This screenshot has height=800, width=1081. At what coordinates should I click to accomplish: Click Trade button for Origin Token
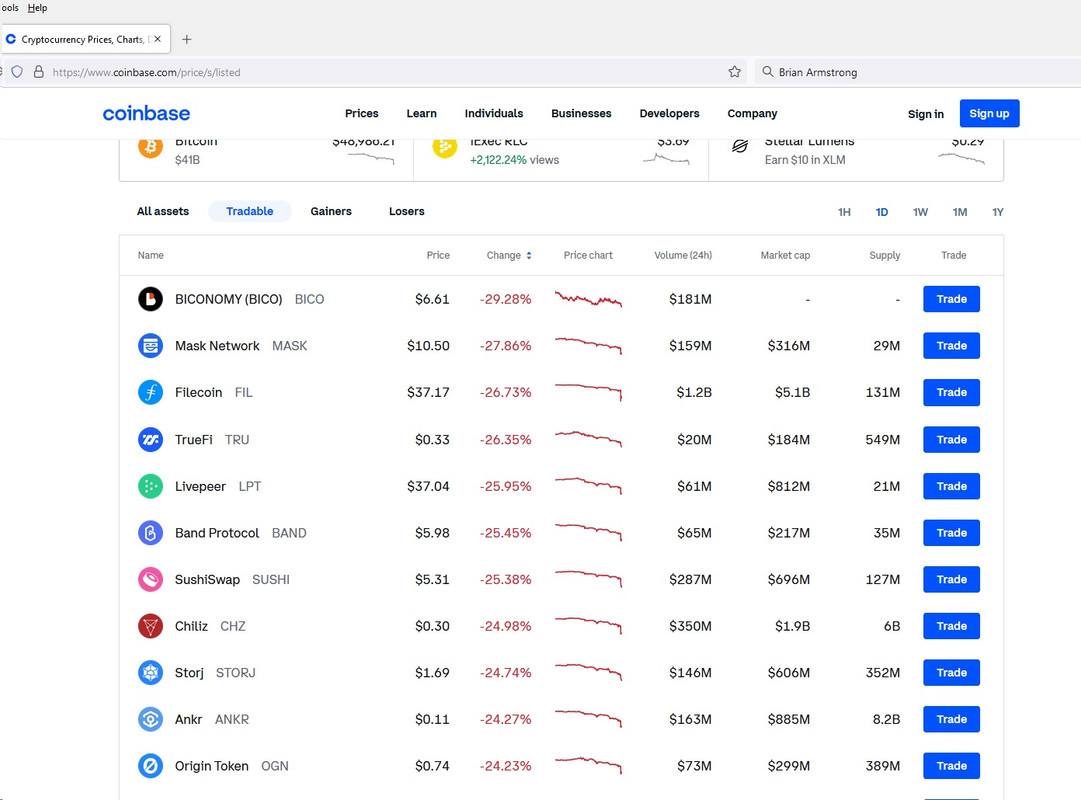point(951,766)
